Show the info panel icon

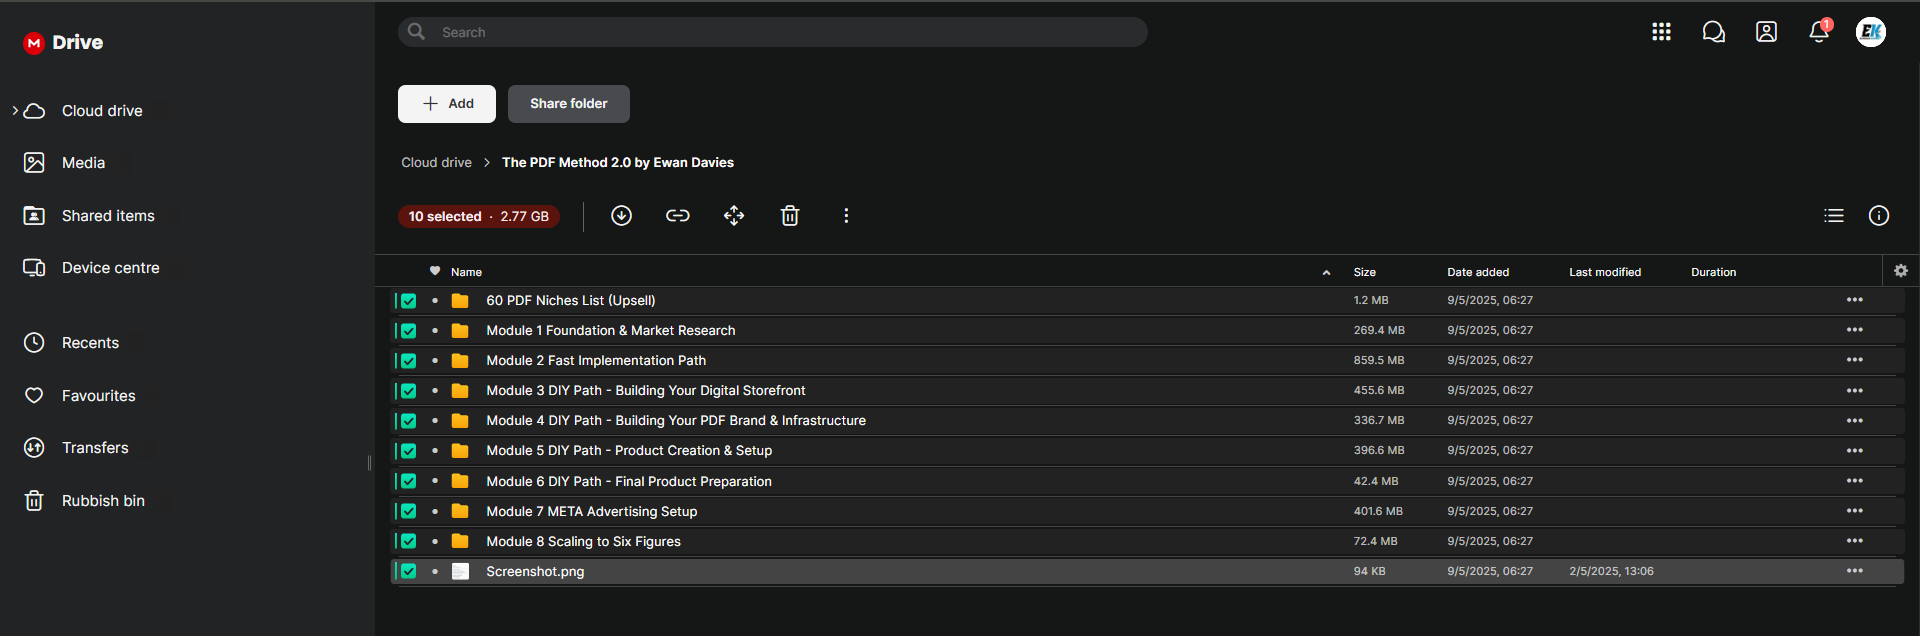point(1879,216)
